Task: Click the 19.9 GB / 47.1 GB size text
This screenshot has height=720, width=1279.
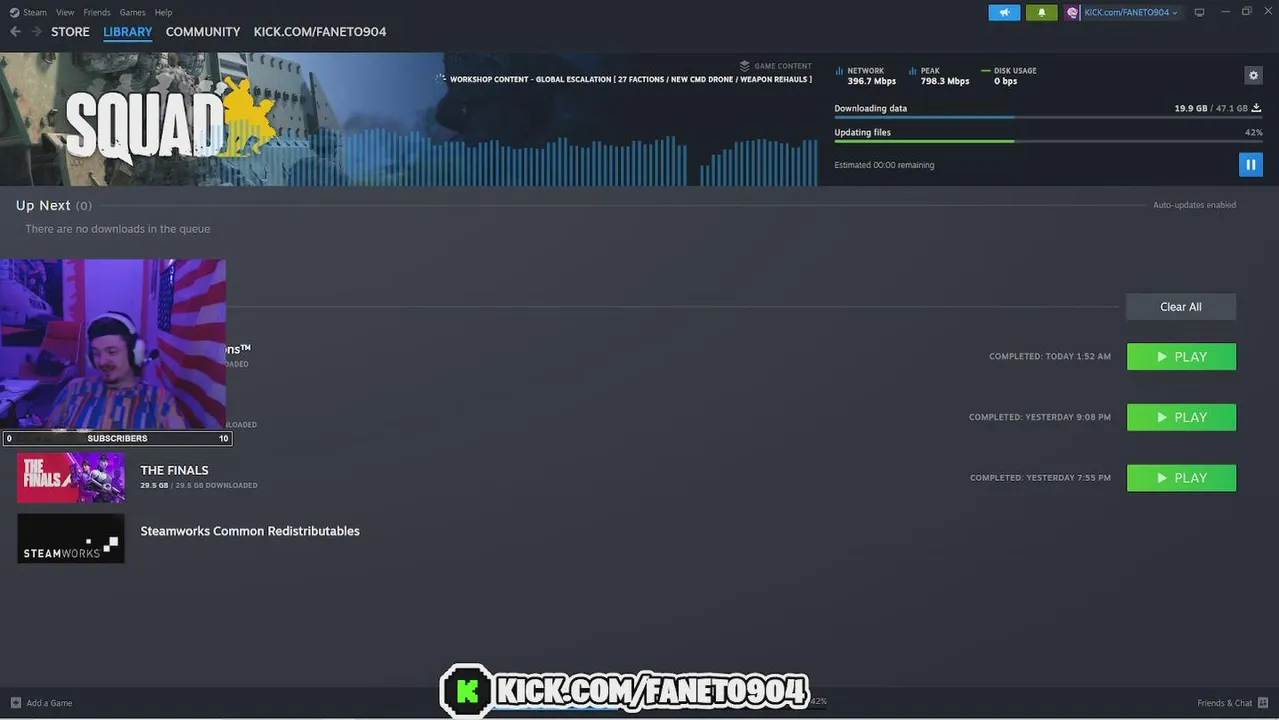Action: tap(1211, 108)
